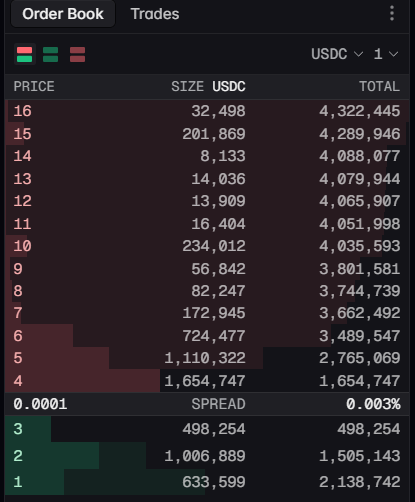Click total 4,088,077
415x502 pixels.
pyautogui.click(x=360, y=156)
